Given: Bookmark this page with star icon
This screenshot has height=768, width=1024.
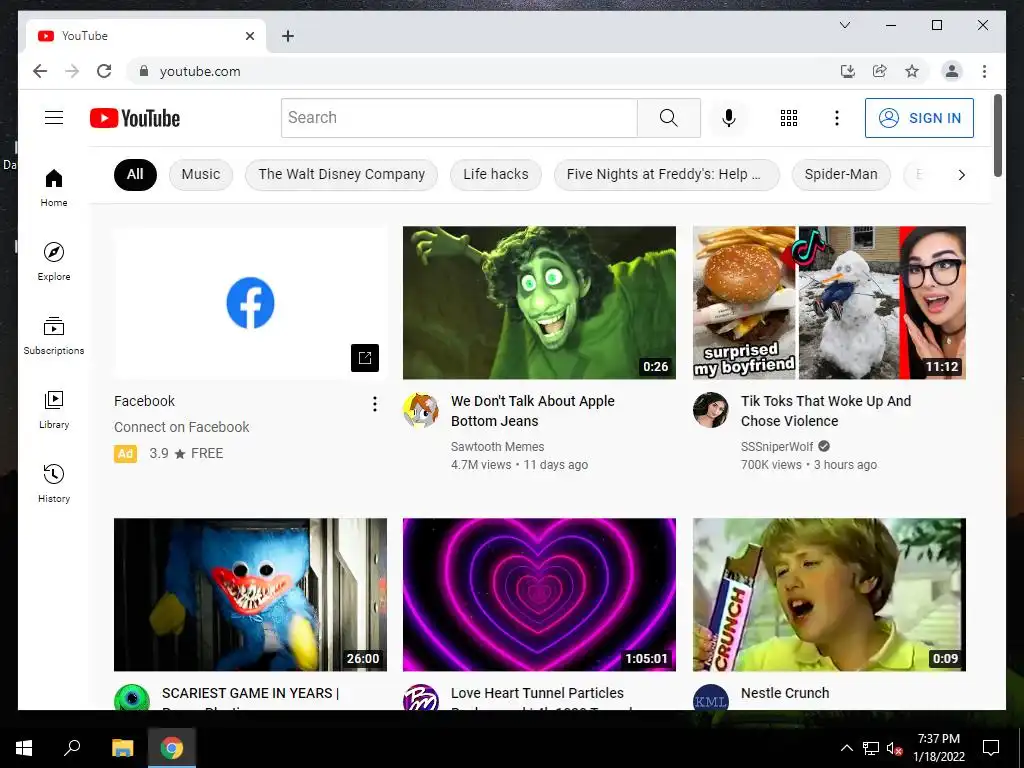Looking at the screenshot, I should pos(912,71).
